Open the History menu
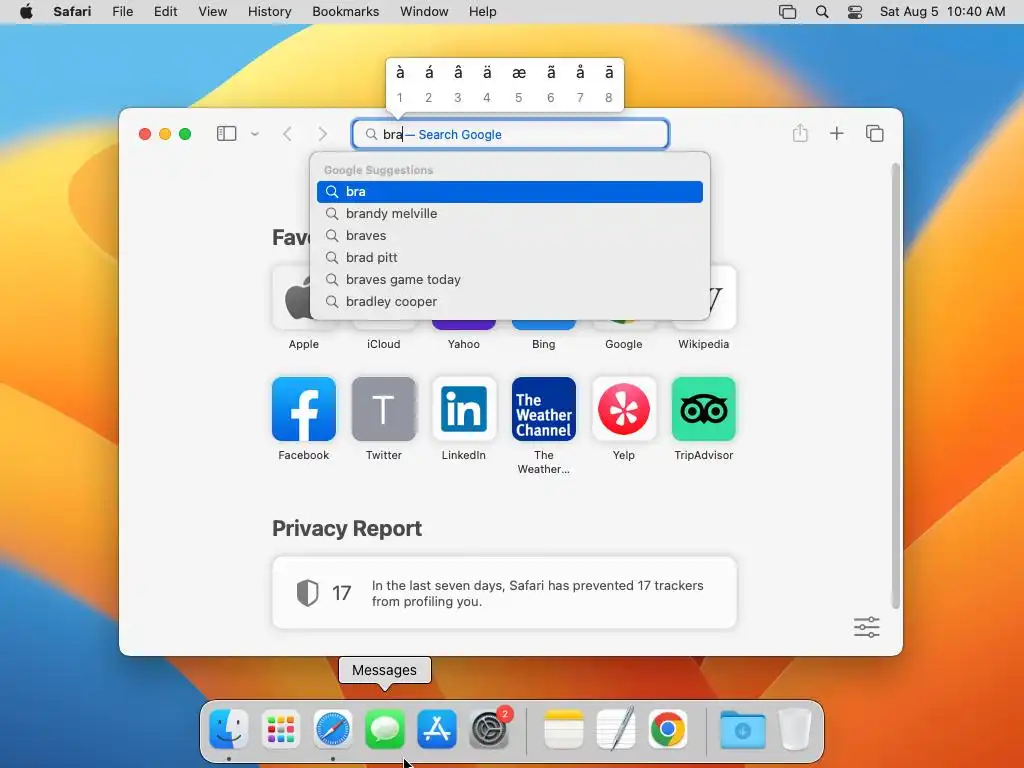This screenshot has width=1024, height=768. tap(269, 12)
